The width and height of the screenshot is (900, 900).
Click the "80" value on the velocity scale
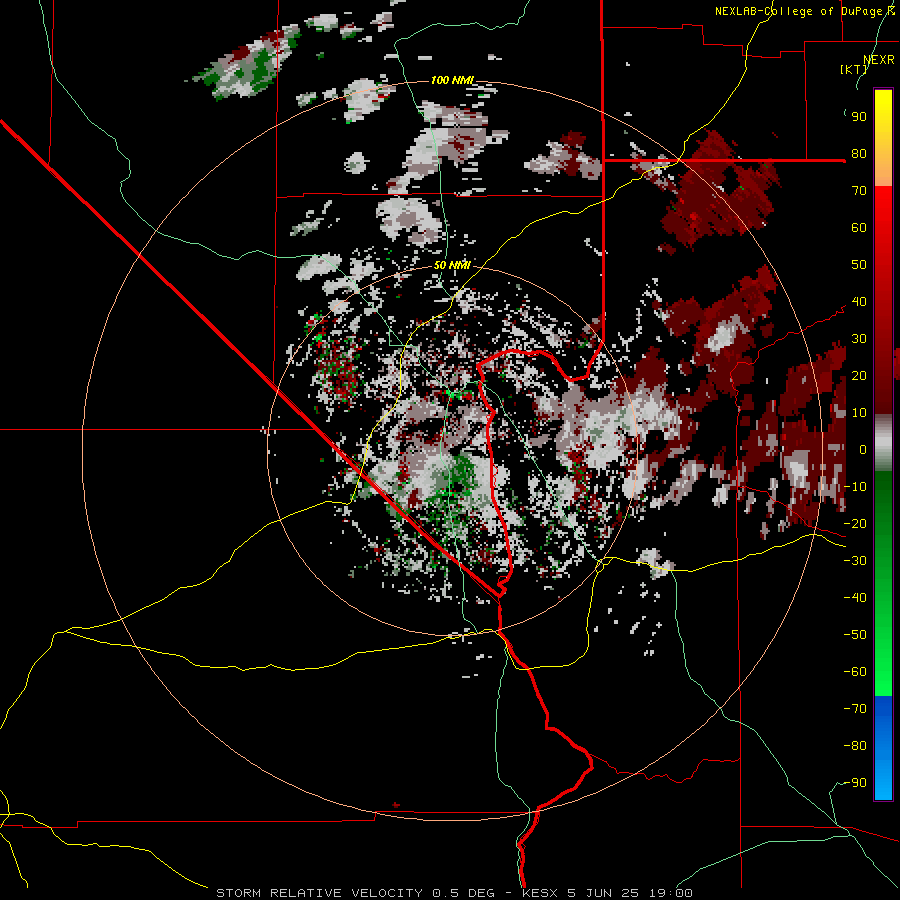coord(859,154)
